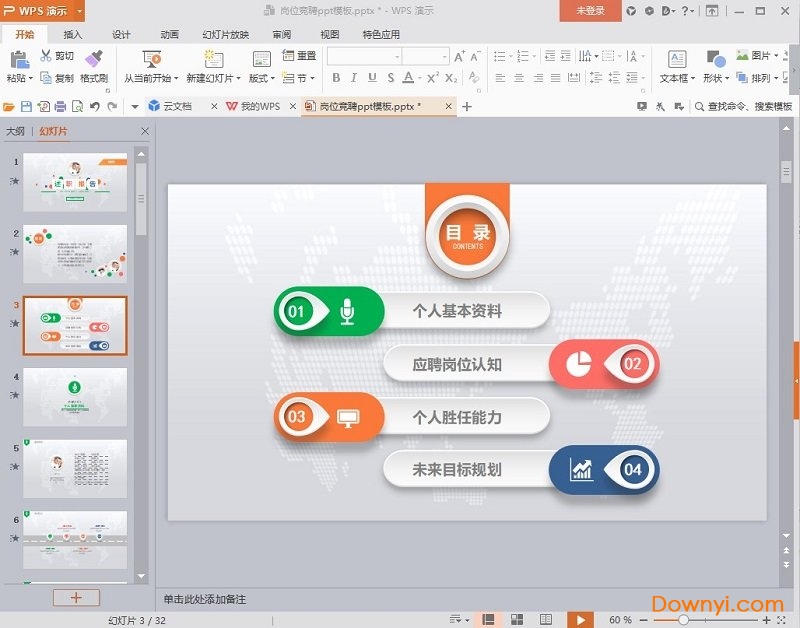Switch to the 大纲 outline tab
800x628 pixels.
point(15,131)
